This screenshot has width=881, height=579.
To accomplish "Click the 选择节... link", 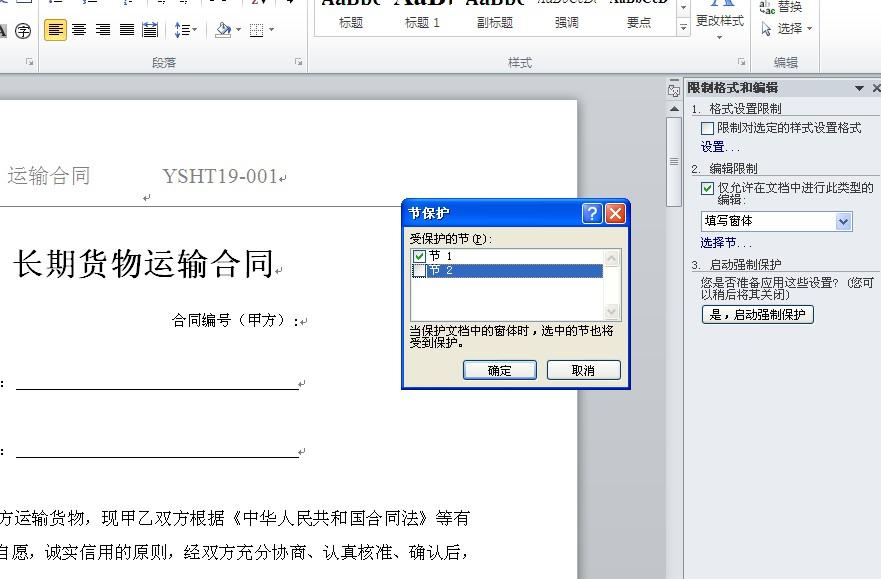I will [725, 243].
